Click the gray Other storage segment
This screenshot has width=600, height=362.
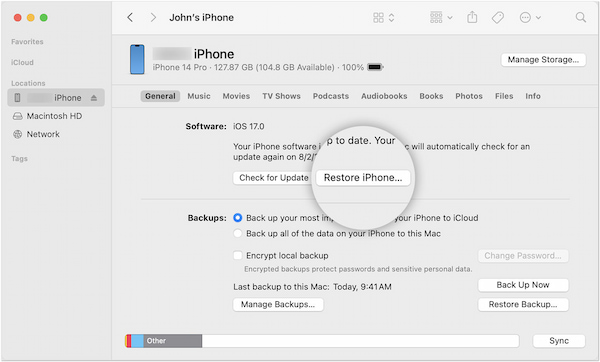(173, 341)
